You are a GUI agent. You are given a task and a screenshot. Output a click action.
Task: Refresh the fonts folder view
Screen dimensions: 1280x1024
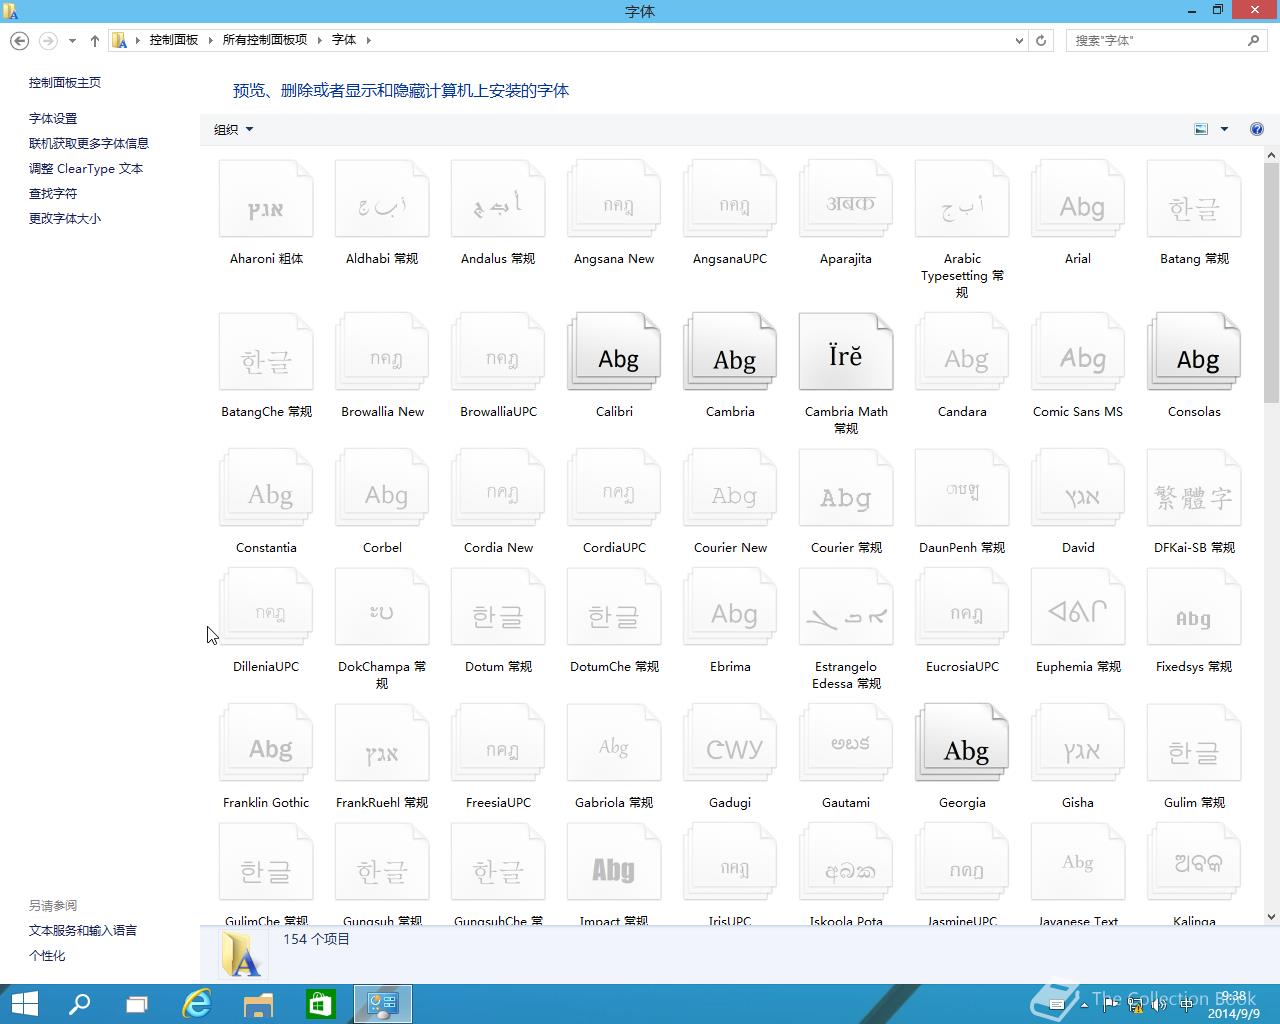click(1041, 41)
